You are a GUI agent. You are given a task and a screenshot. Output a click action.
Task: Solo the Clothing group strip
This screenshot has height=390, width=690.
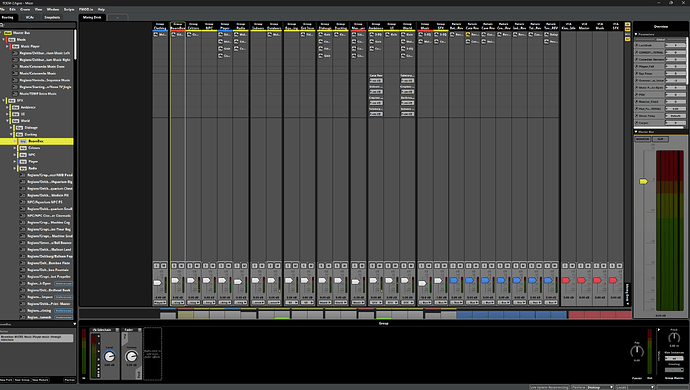click(156, 265)
